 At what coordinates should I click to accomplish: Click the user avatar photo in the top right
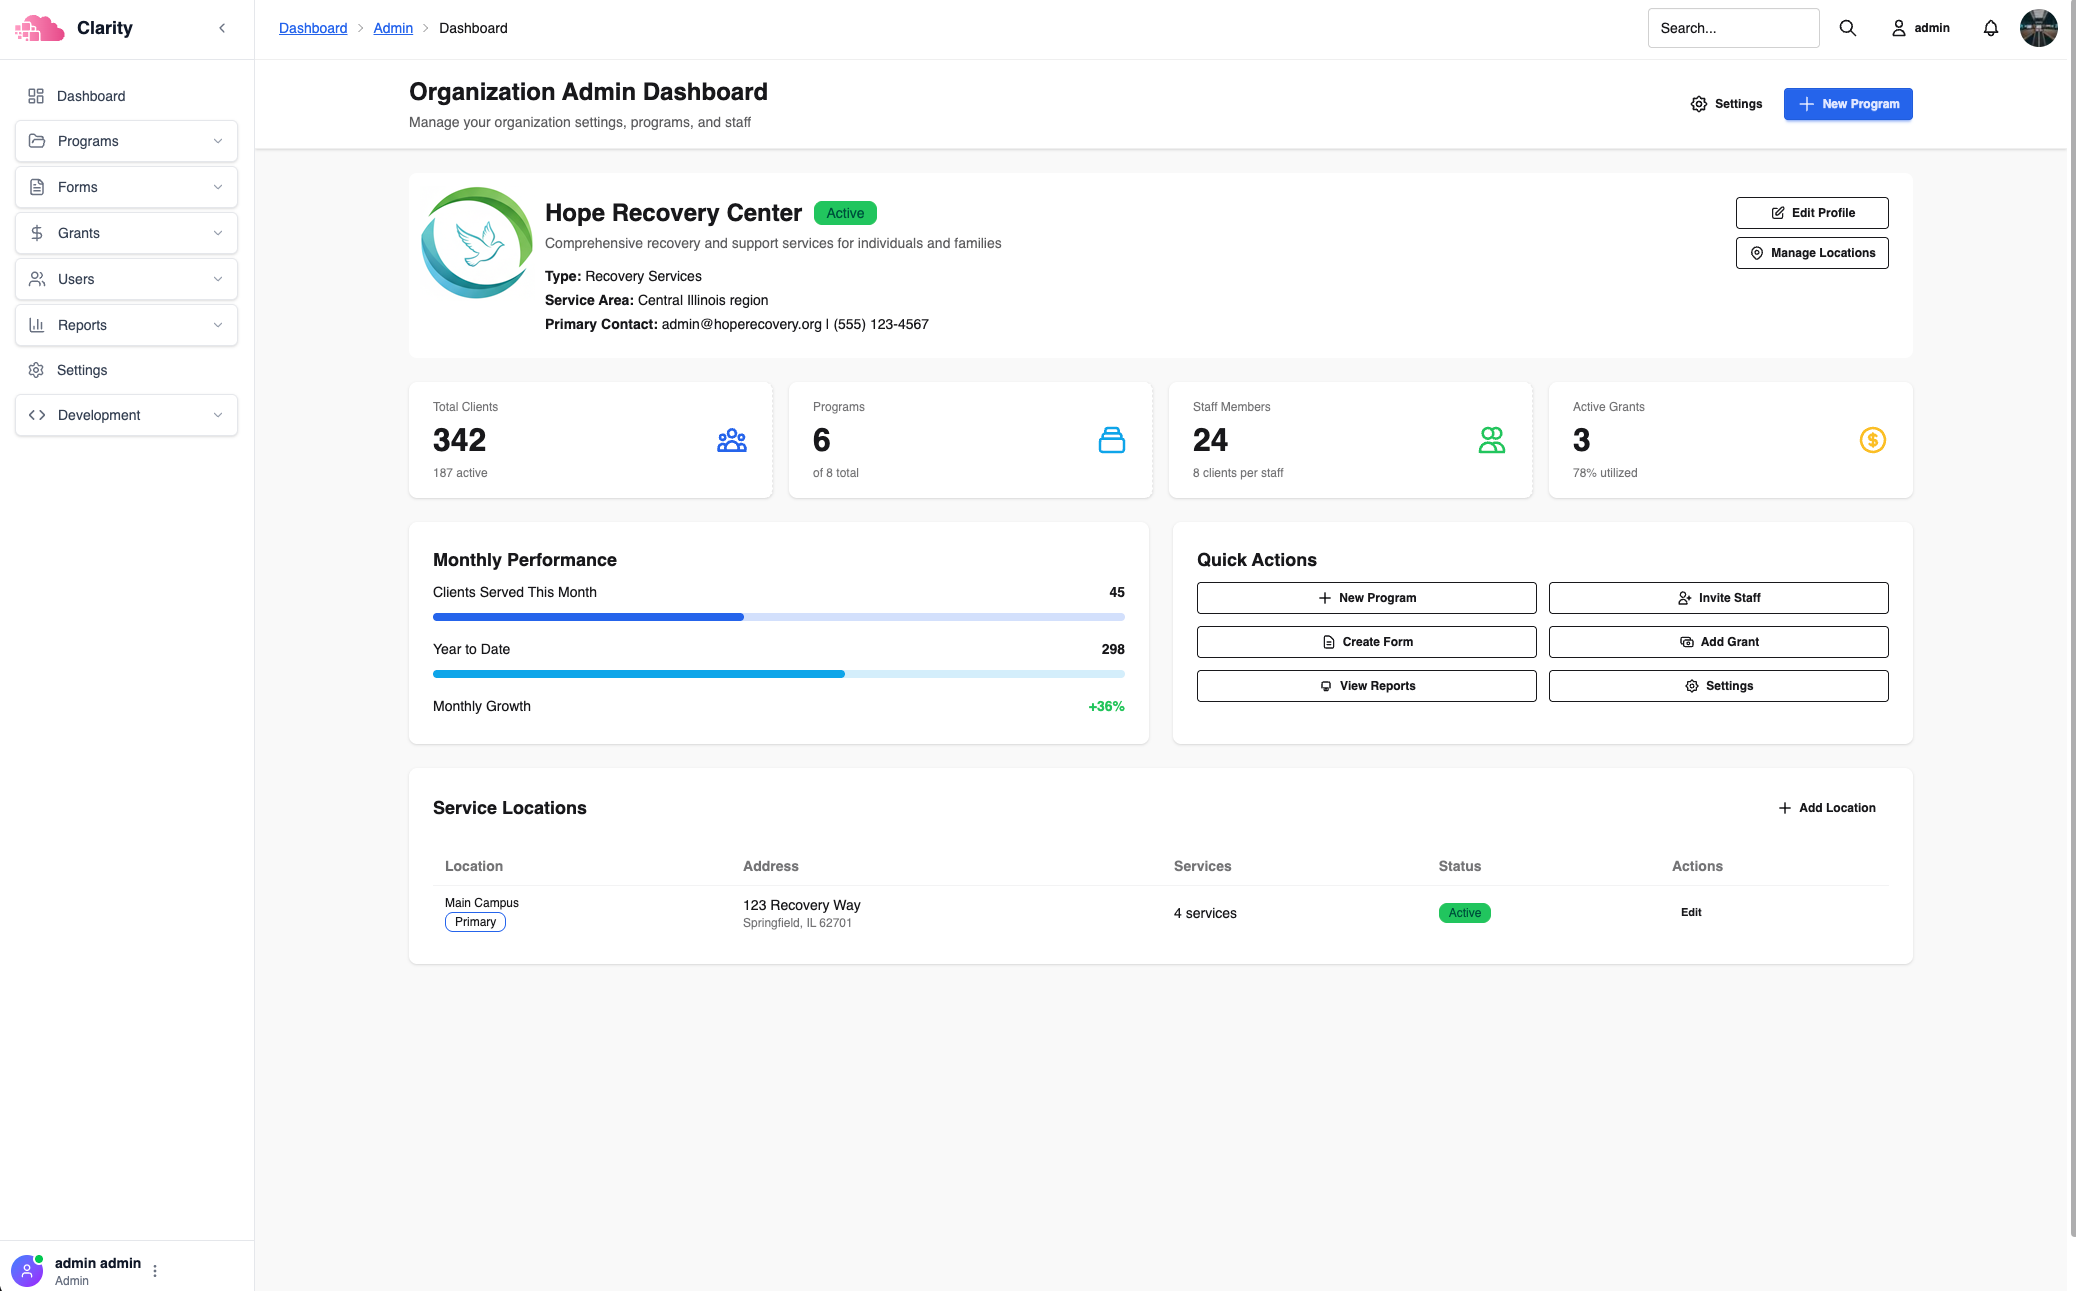(x=2038, y=28)
